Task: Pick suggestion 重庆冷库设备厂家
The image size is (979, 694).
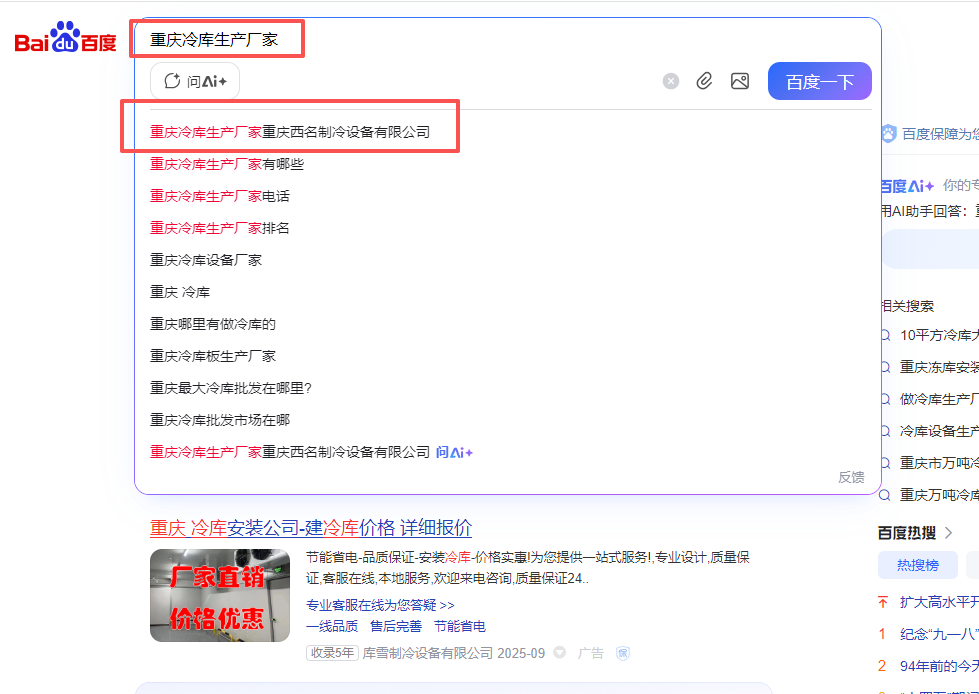Action: (x=206, y=260)
